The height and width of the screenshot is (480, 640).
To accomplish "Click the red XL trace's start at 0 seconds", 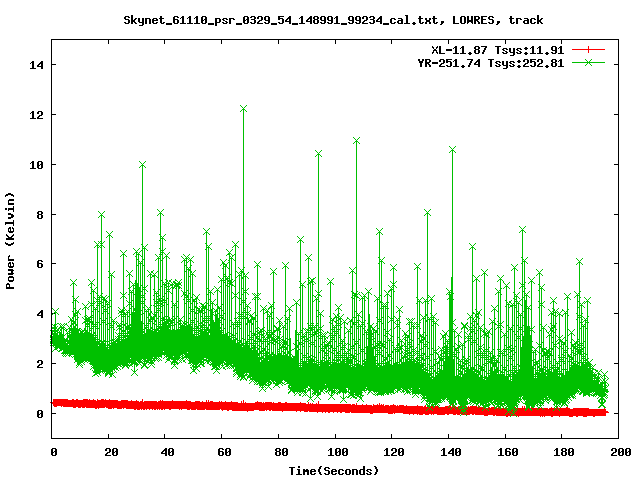I will (x=54, y=403).
